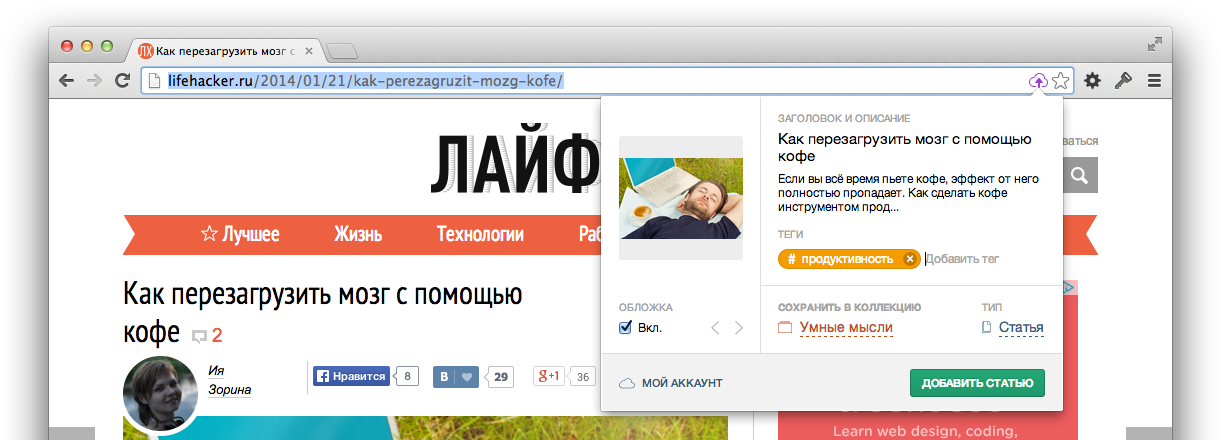Select the Как перезагрузить мозг browser tab

click(x=225, y=50)
